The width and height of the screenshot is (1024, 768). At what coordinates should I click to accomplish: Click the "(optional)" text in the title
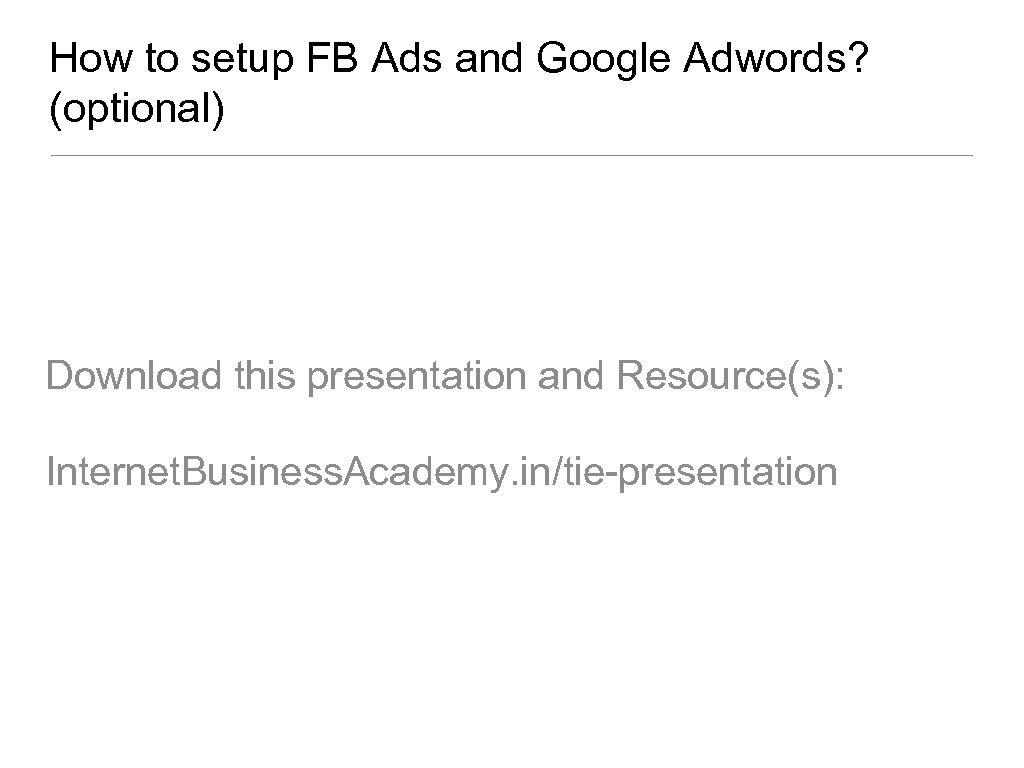click(x=138, y=110)
